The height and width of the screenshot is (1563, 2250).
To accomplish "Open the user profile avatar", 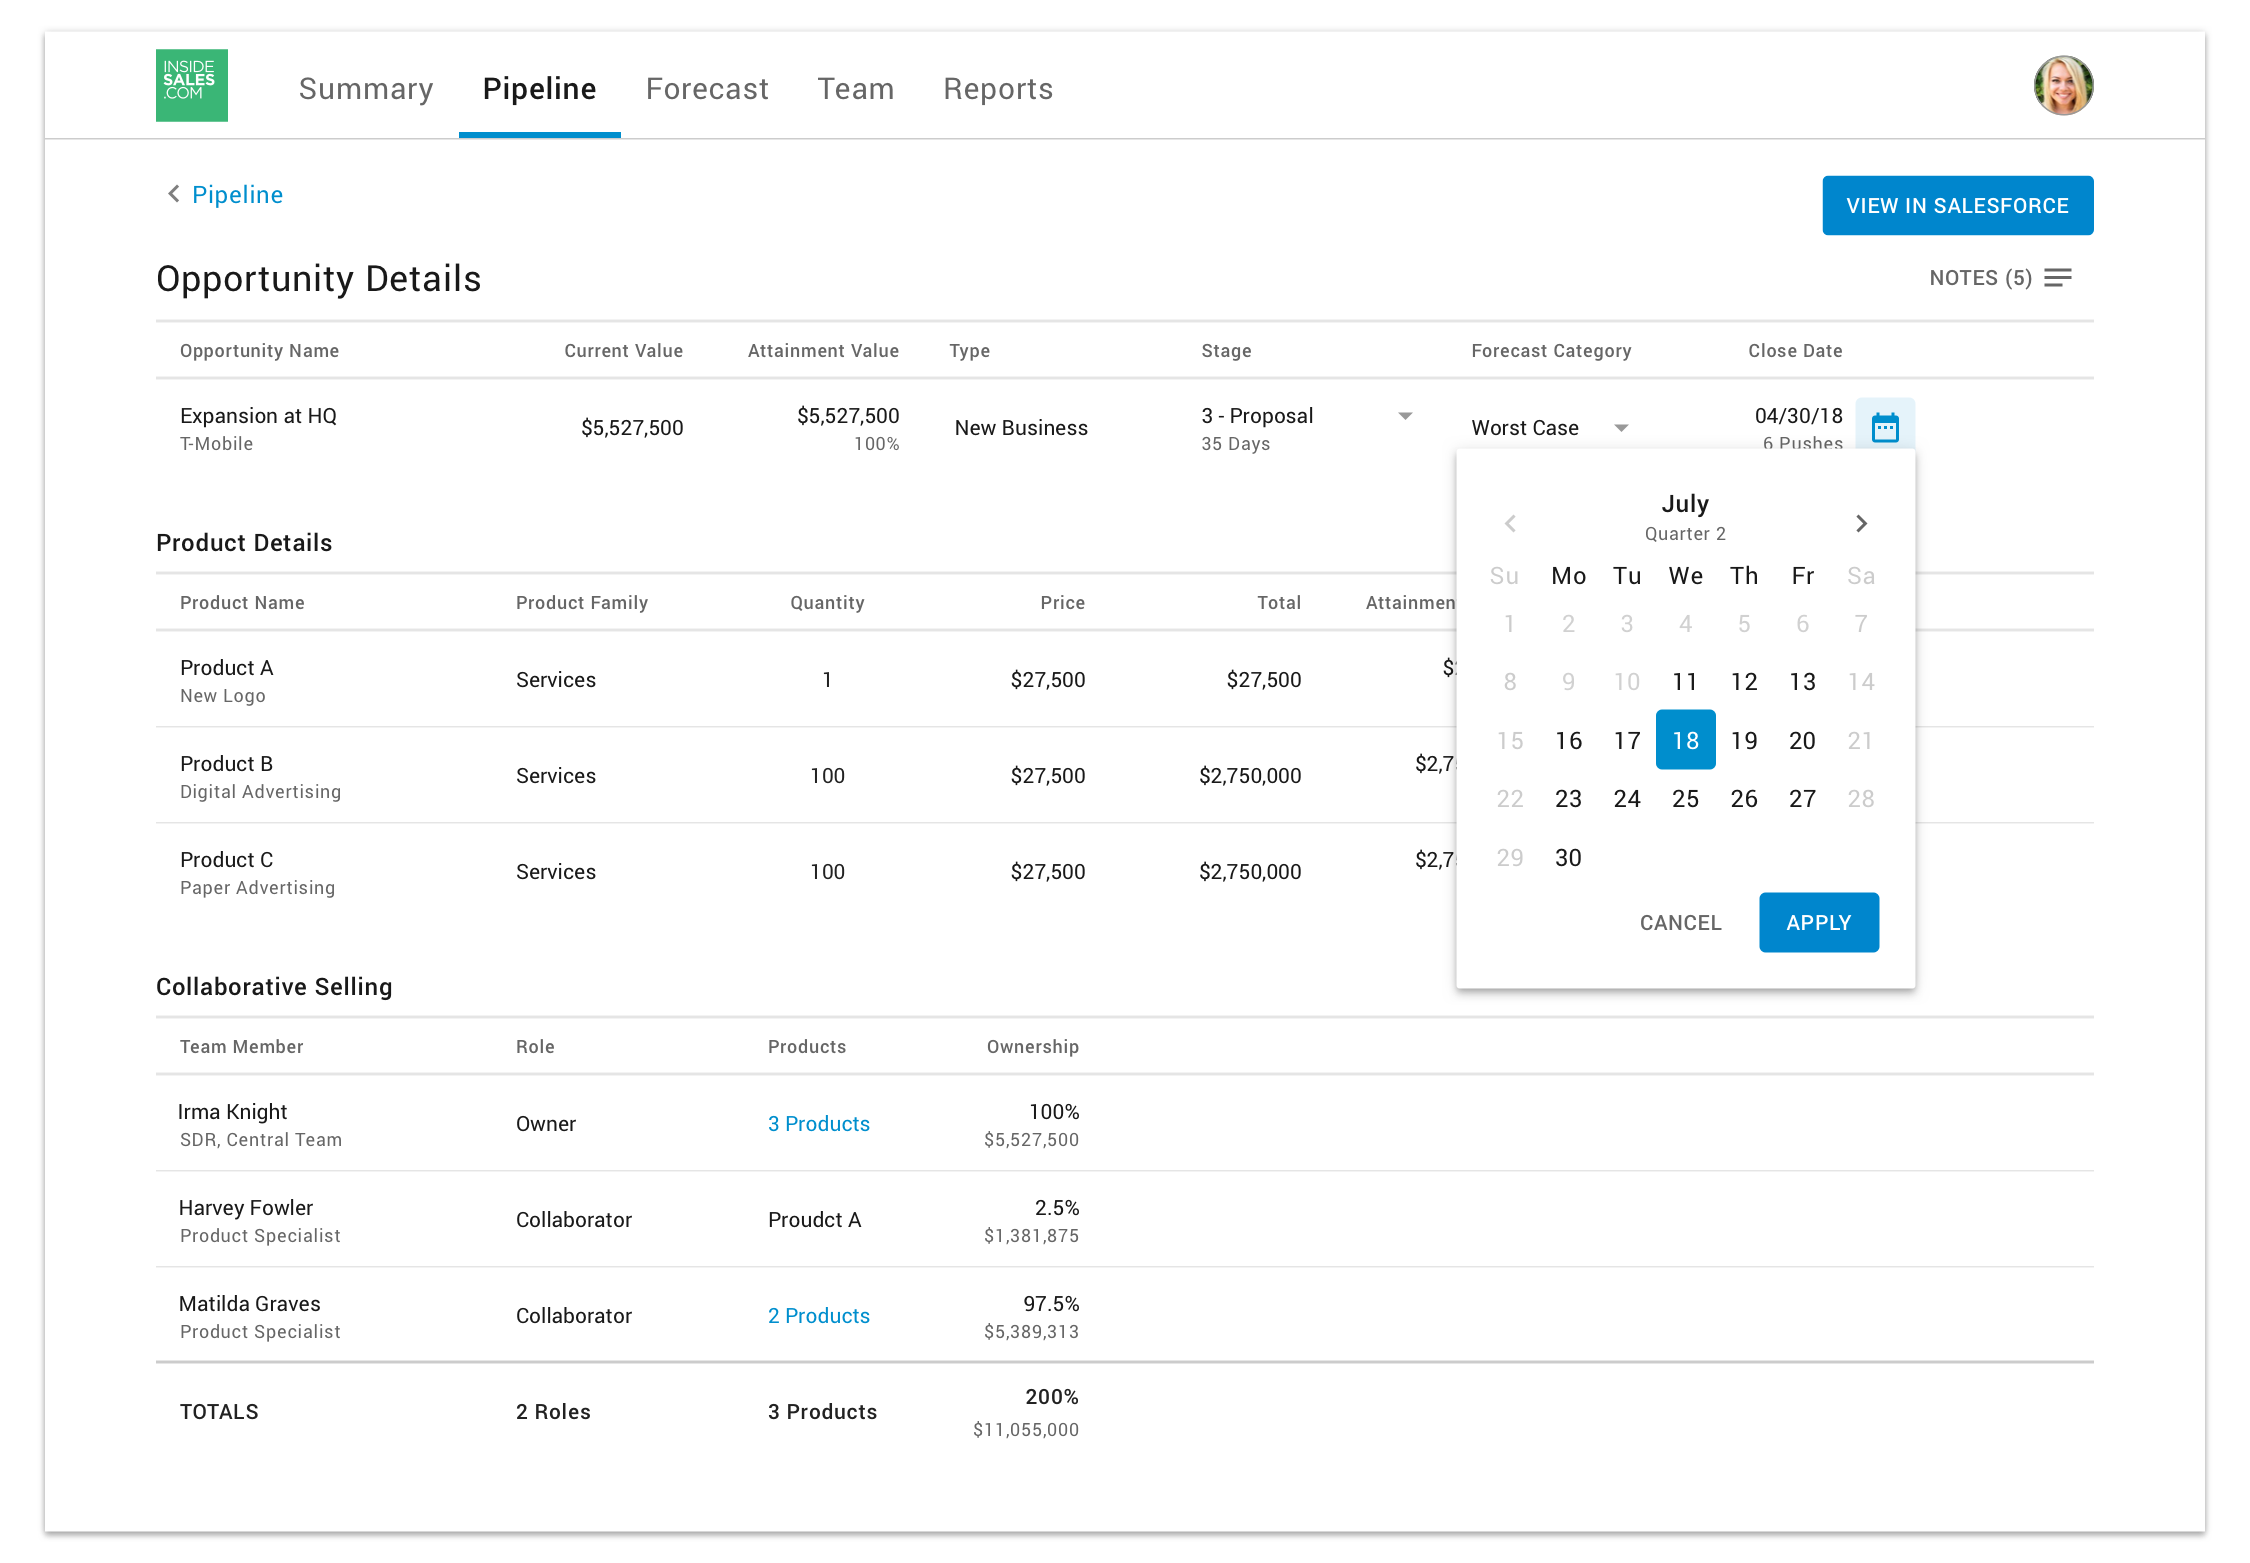I will click(2063, 86).
